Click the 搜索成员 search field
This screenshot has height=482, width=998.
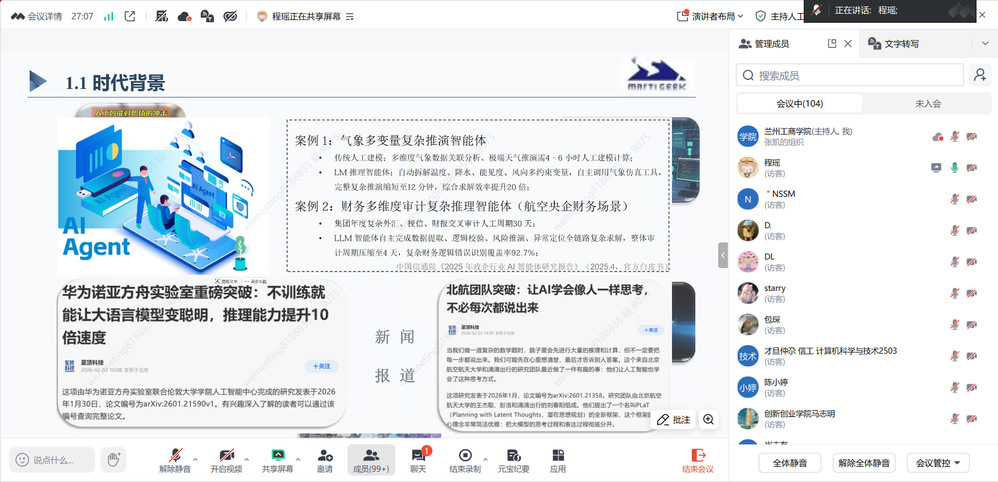850,75
